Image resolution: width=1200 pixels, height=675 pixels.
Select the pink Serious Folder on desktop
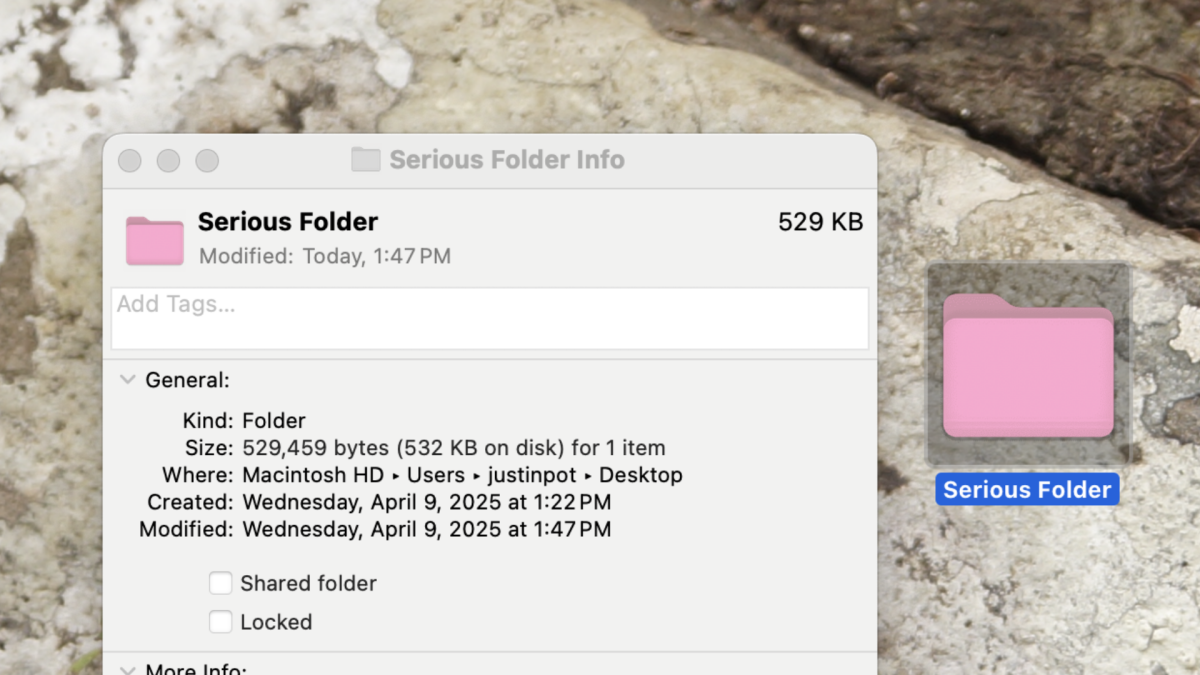[1028, 366]
